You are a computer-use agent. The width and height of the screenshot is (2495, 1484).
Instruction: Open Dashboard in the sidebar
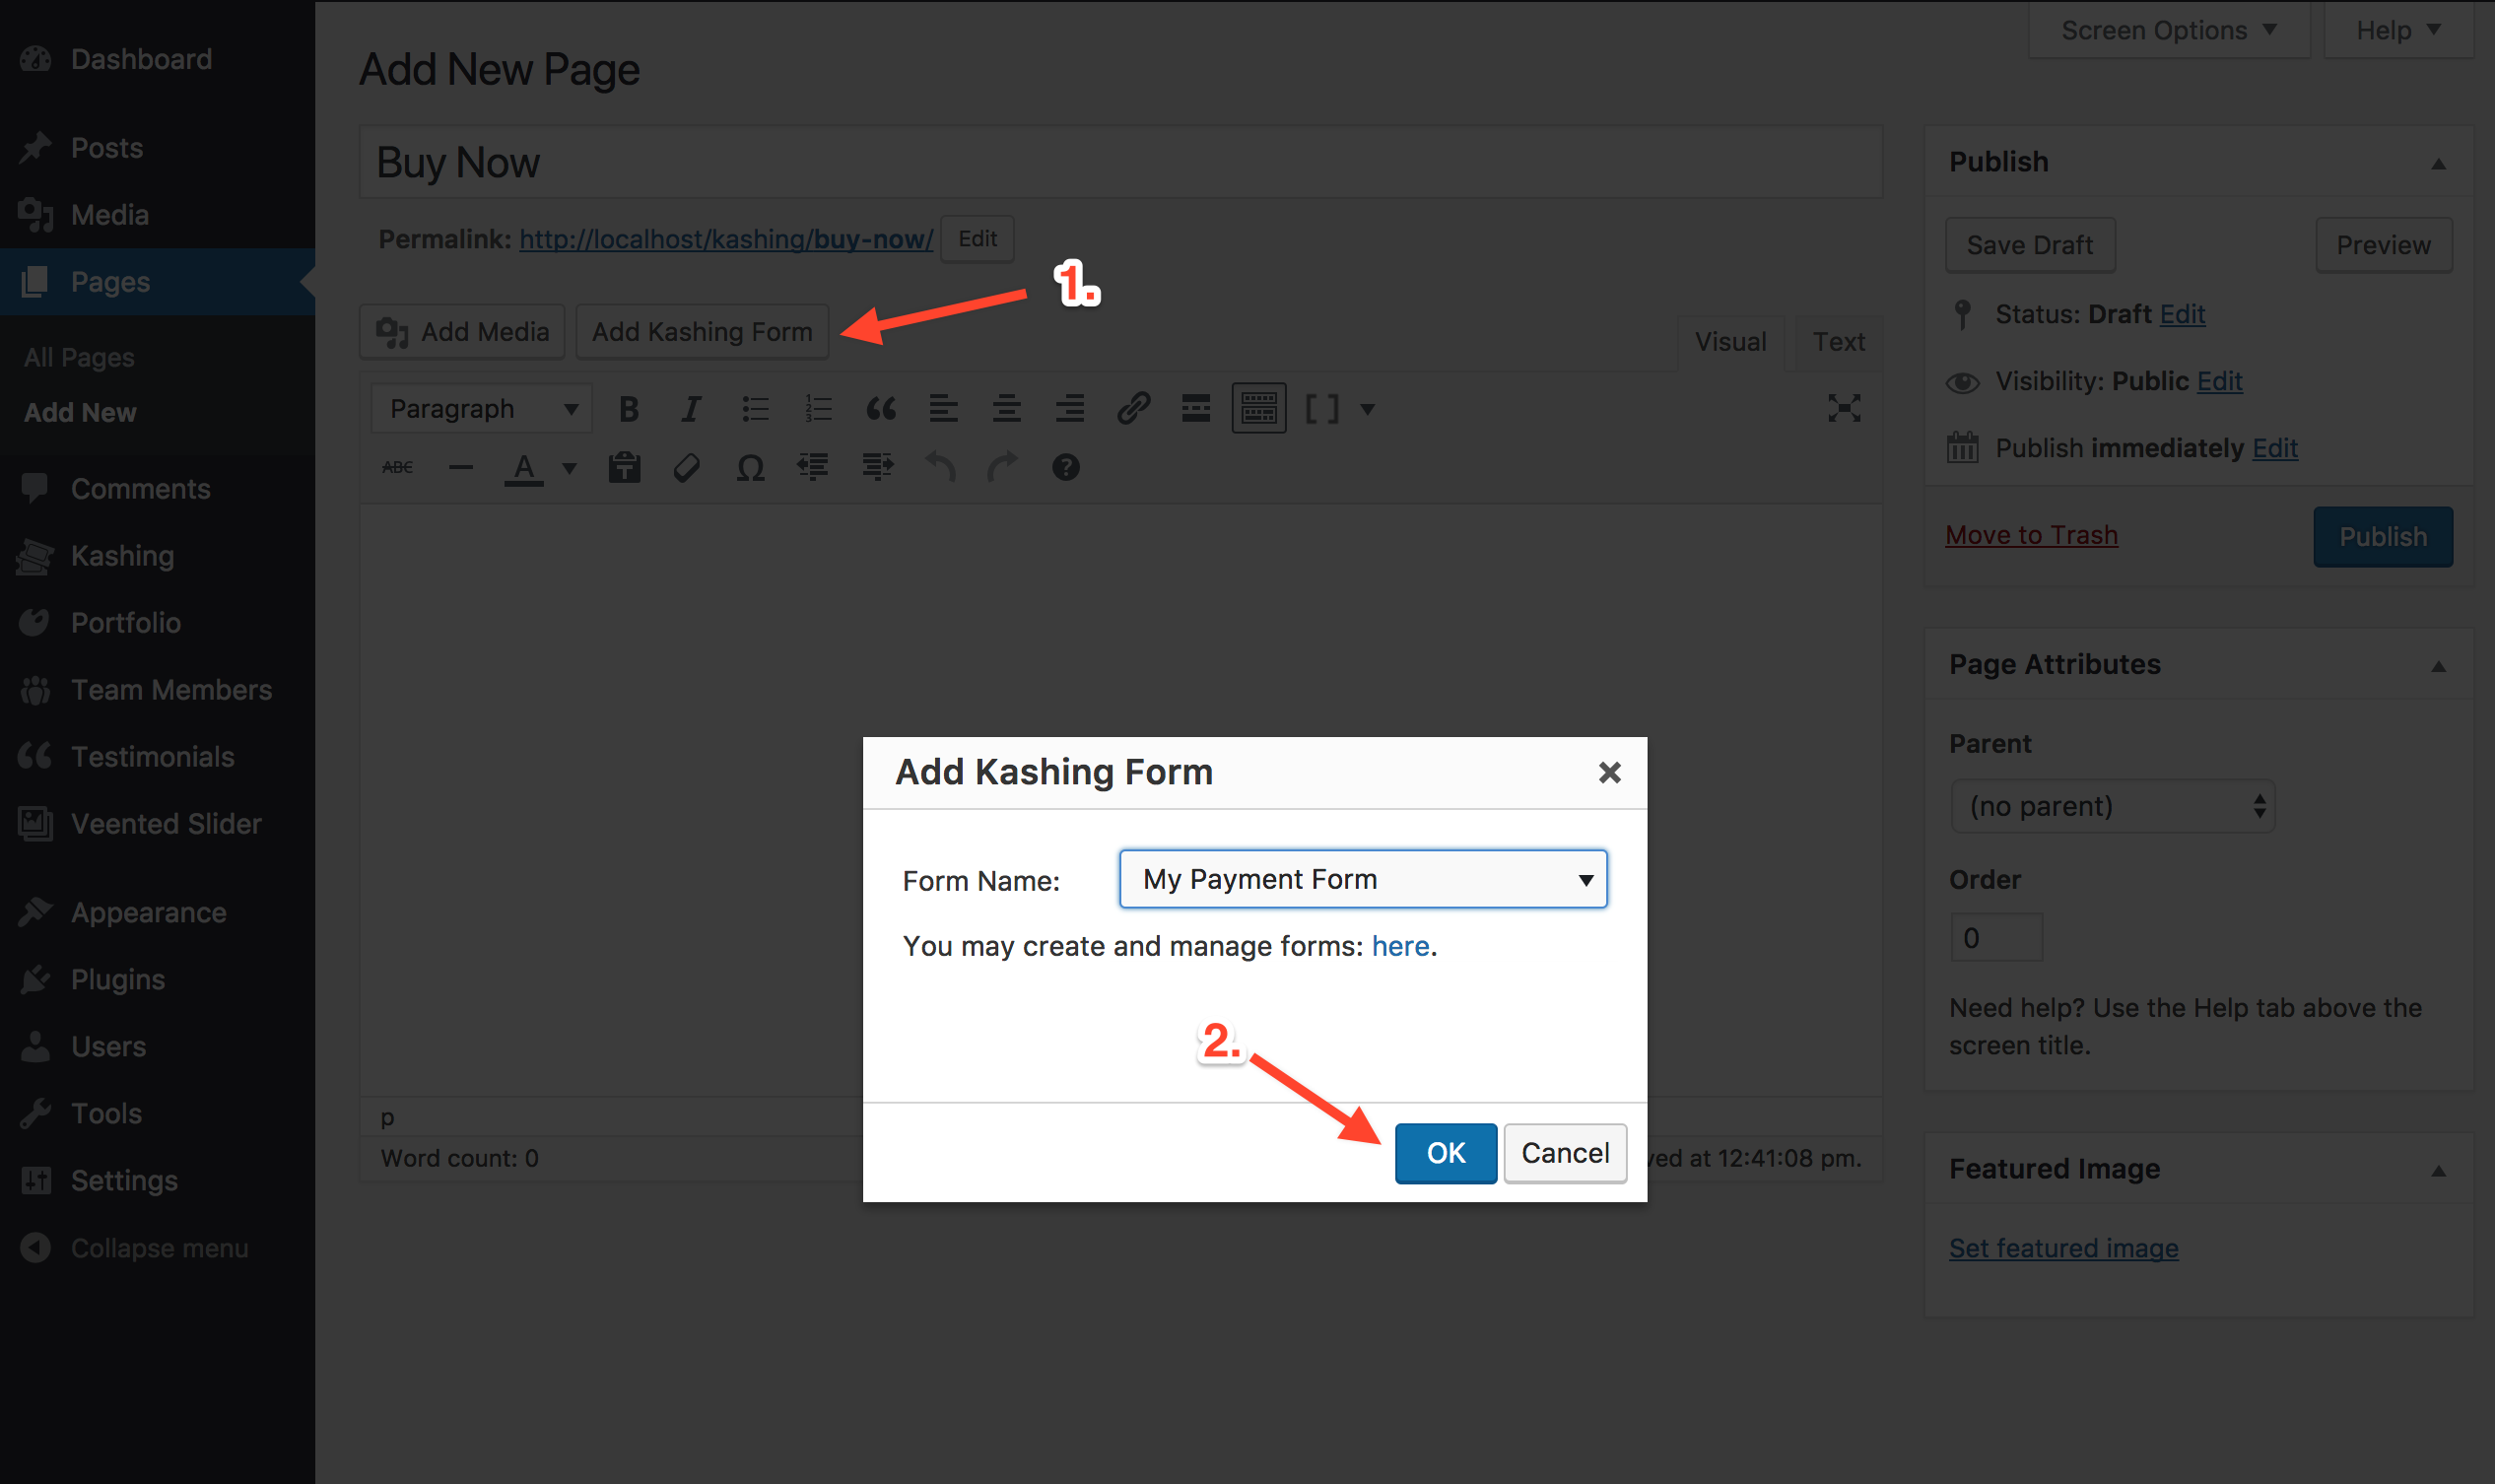tap(141, 59)
